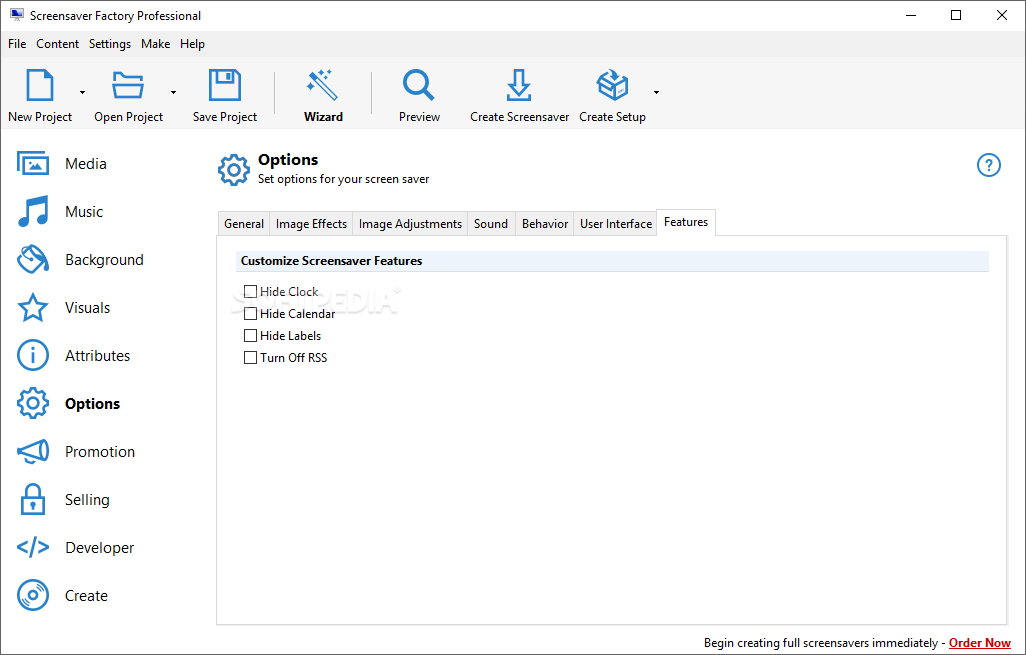This screenshot has width=1026, height=655.
Task: Switch to the Behavior tab
Action: [x=545, y=224]
